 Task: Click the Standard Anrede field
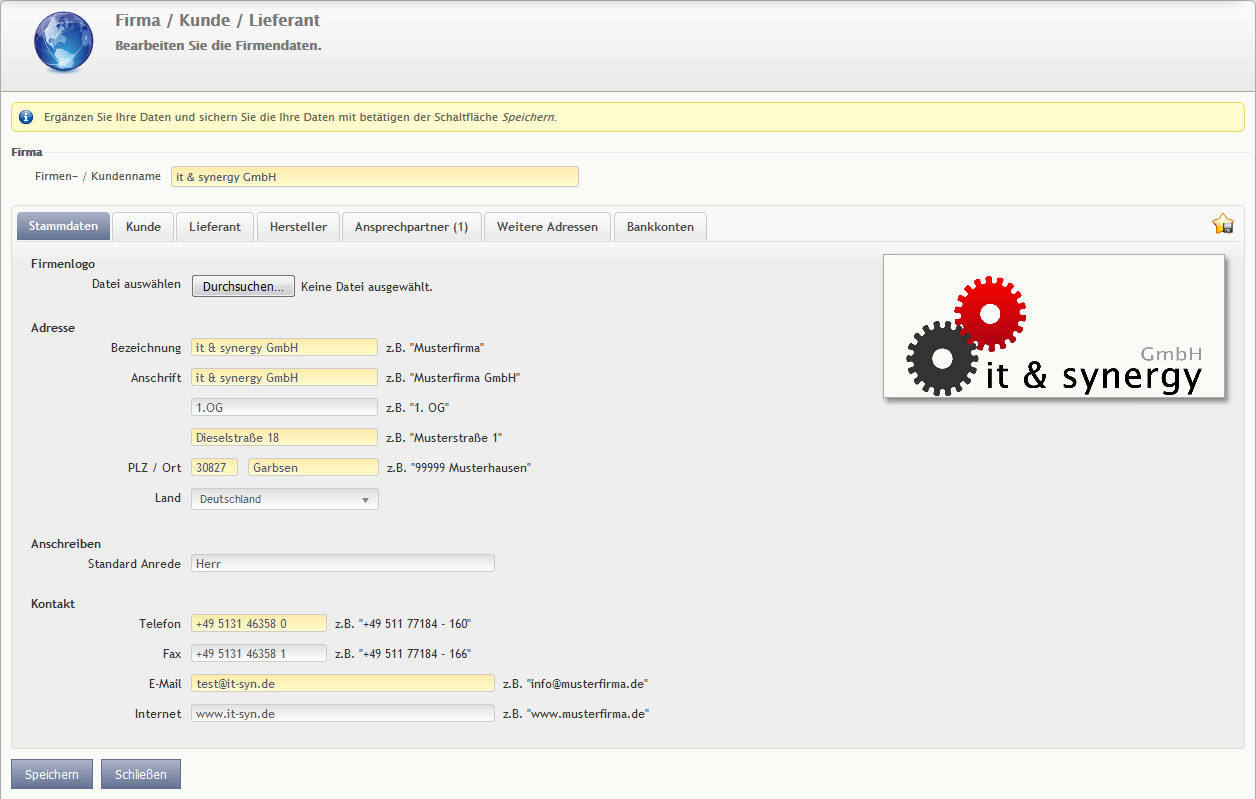[343, 564]
